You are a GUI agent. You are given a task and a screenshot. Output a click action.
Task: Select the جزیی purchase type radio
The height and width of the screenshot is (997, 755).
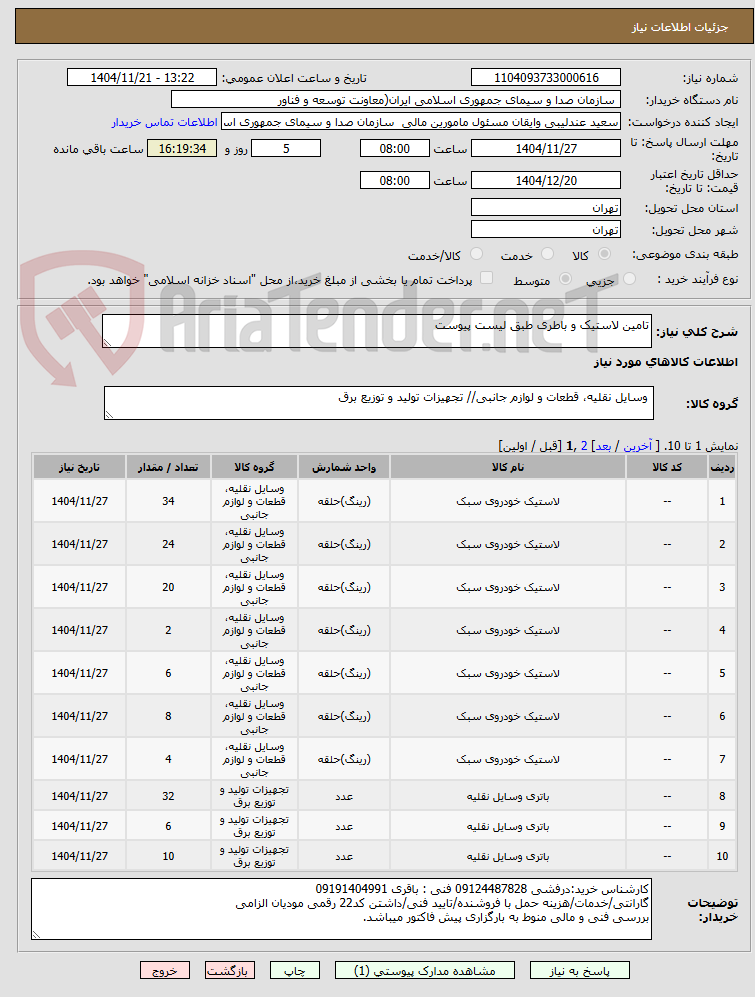coord(630,278)
